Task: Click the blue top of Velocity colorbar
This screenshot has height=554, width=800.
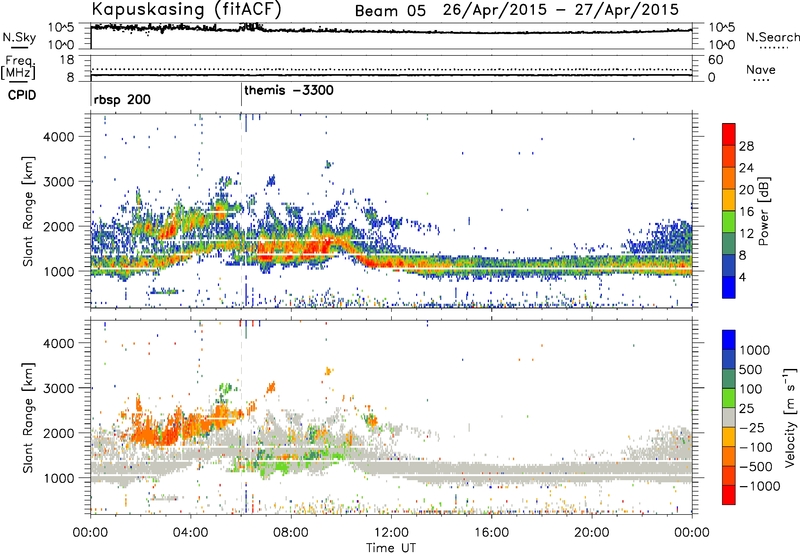Action: (729, 340)
